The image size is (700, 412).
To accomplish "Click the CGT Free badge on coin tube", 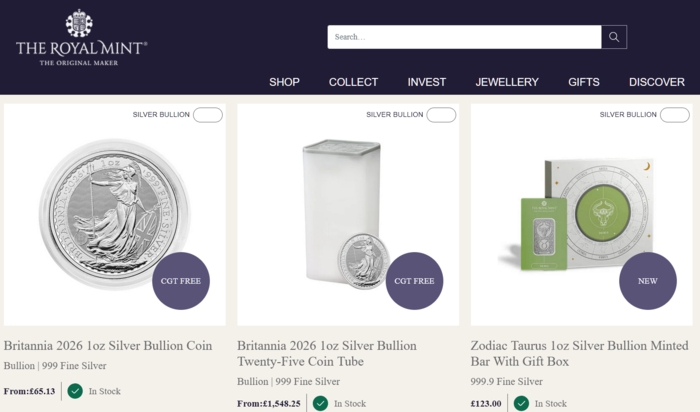I will [414, 281].
